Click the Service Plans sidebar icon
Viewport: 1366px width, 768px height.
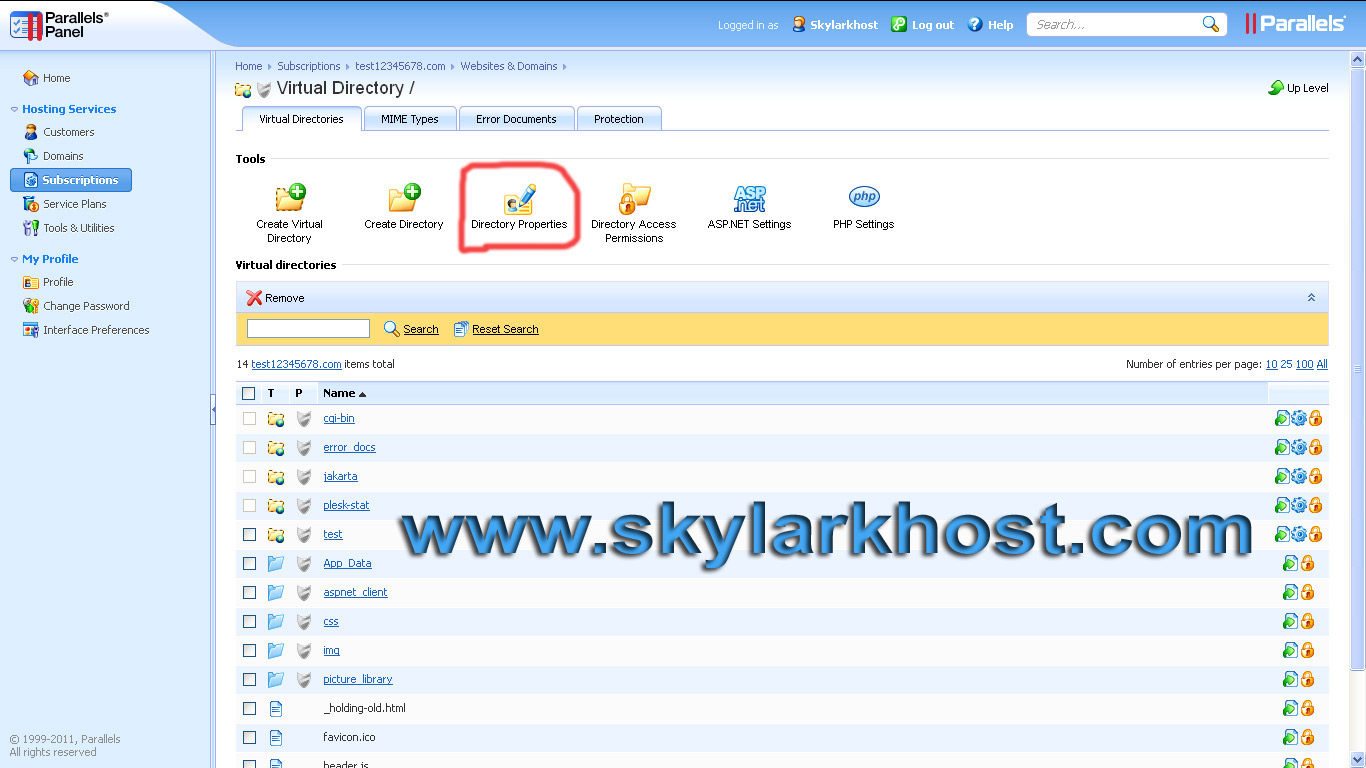(x=31, y=204)
